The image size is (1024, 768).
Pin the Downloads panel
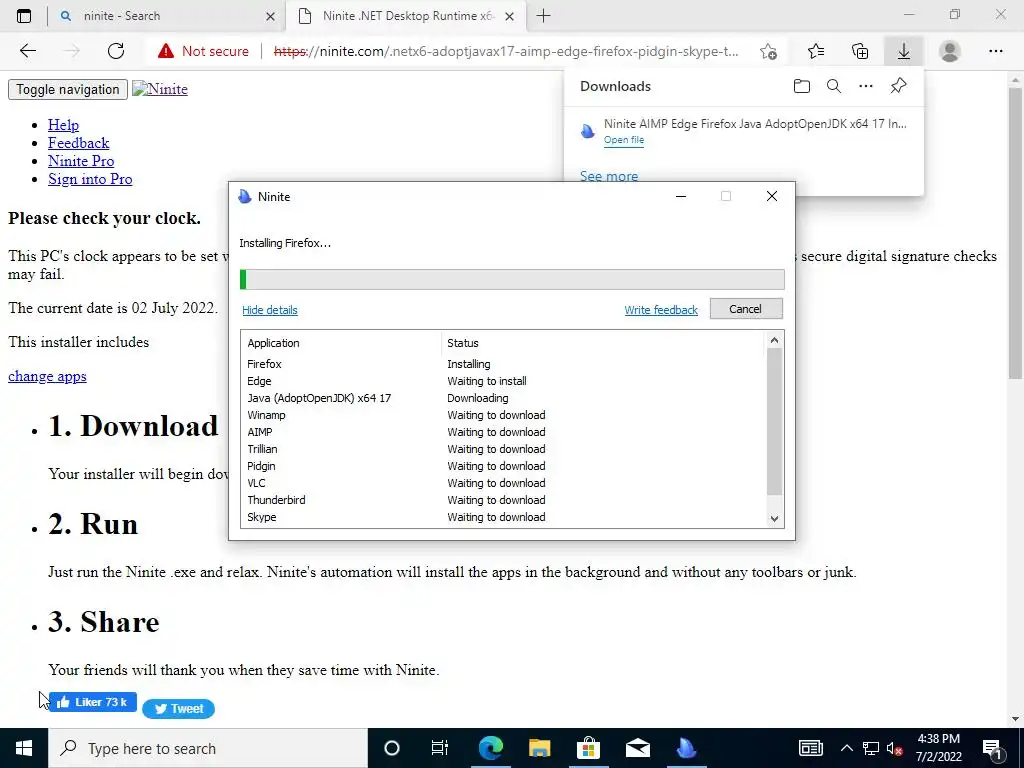[899, 86]
